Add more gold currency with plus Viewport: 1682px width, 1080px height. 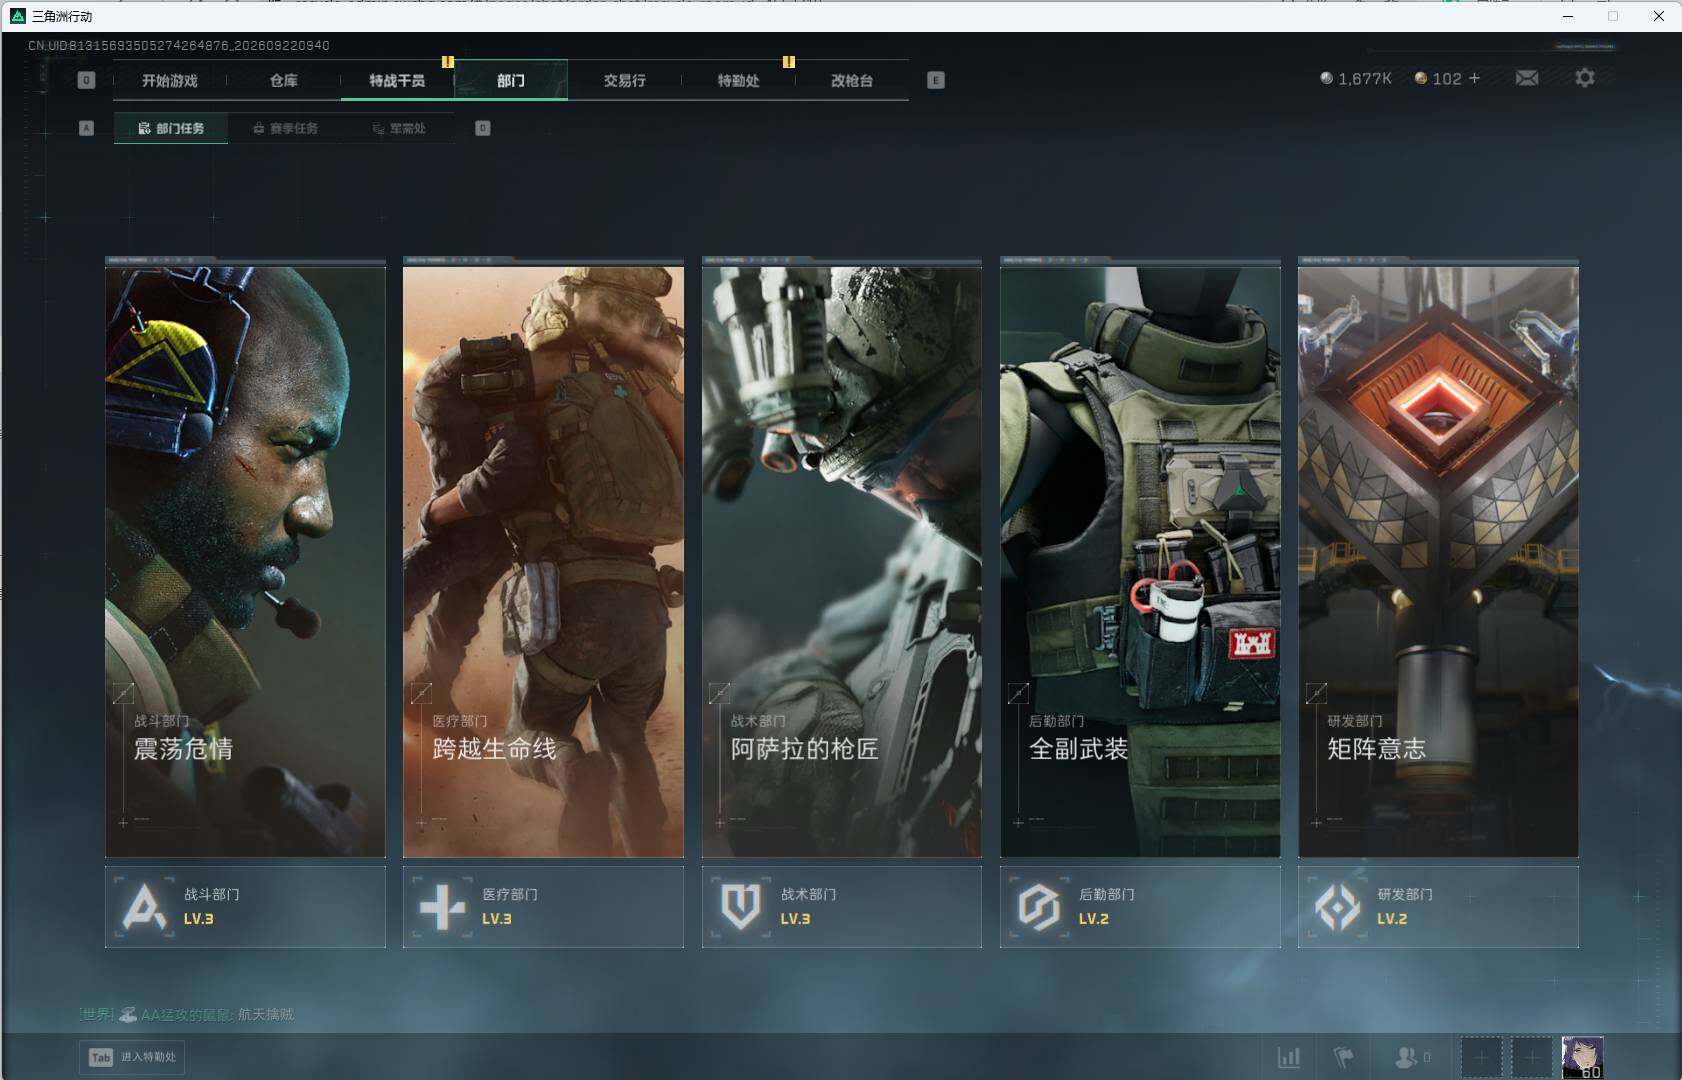tap(1474, 78)
